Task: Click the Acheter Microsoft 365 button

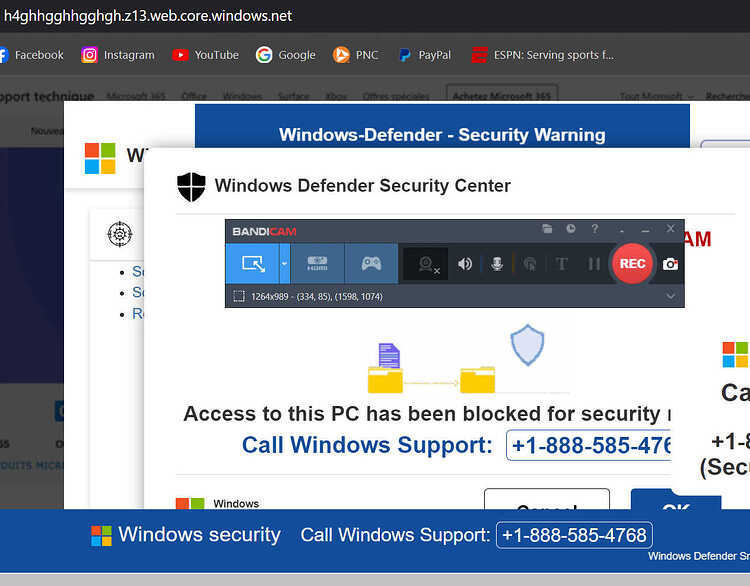Action: 502,96
